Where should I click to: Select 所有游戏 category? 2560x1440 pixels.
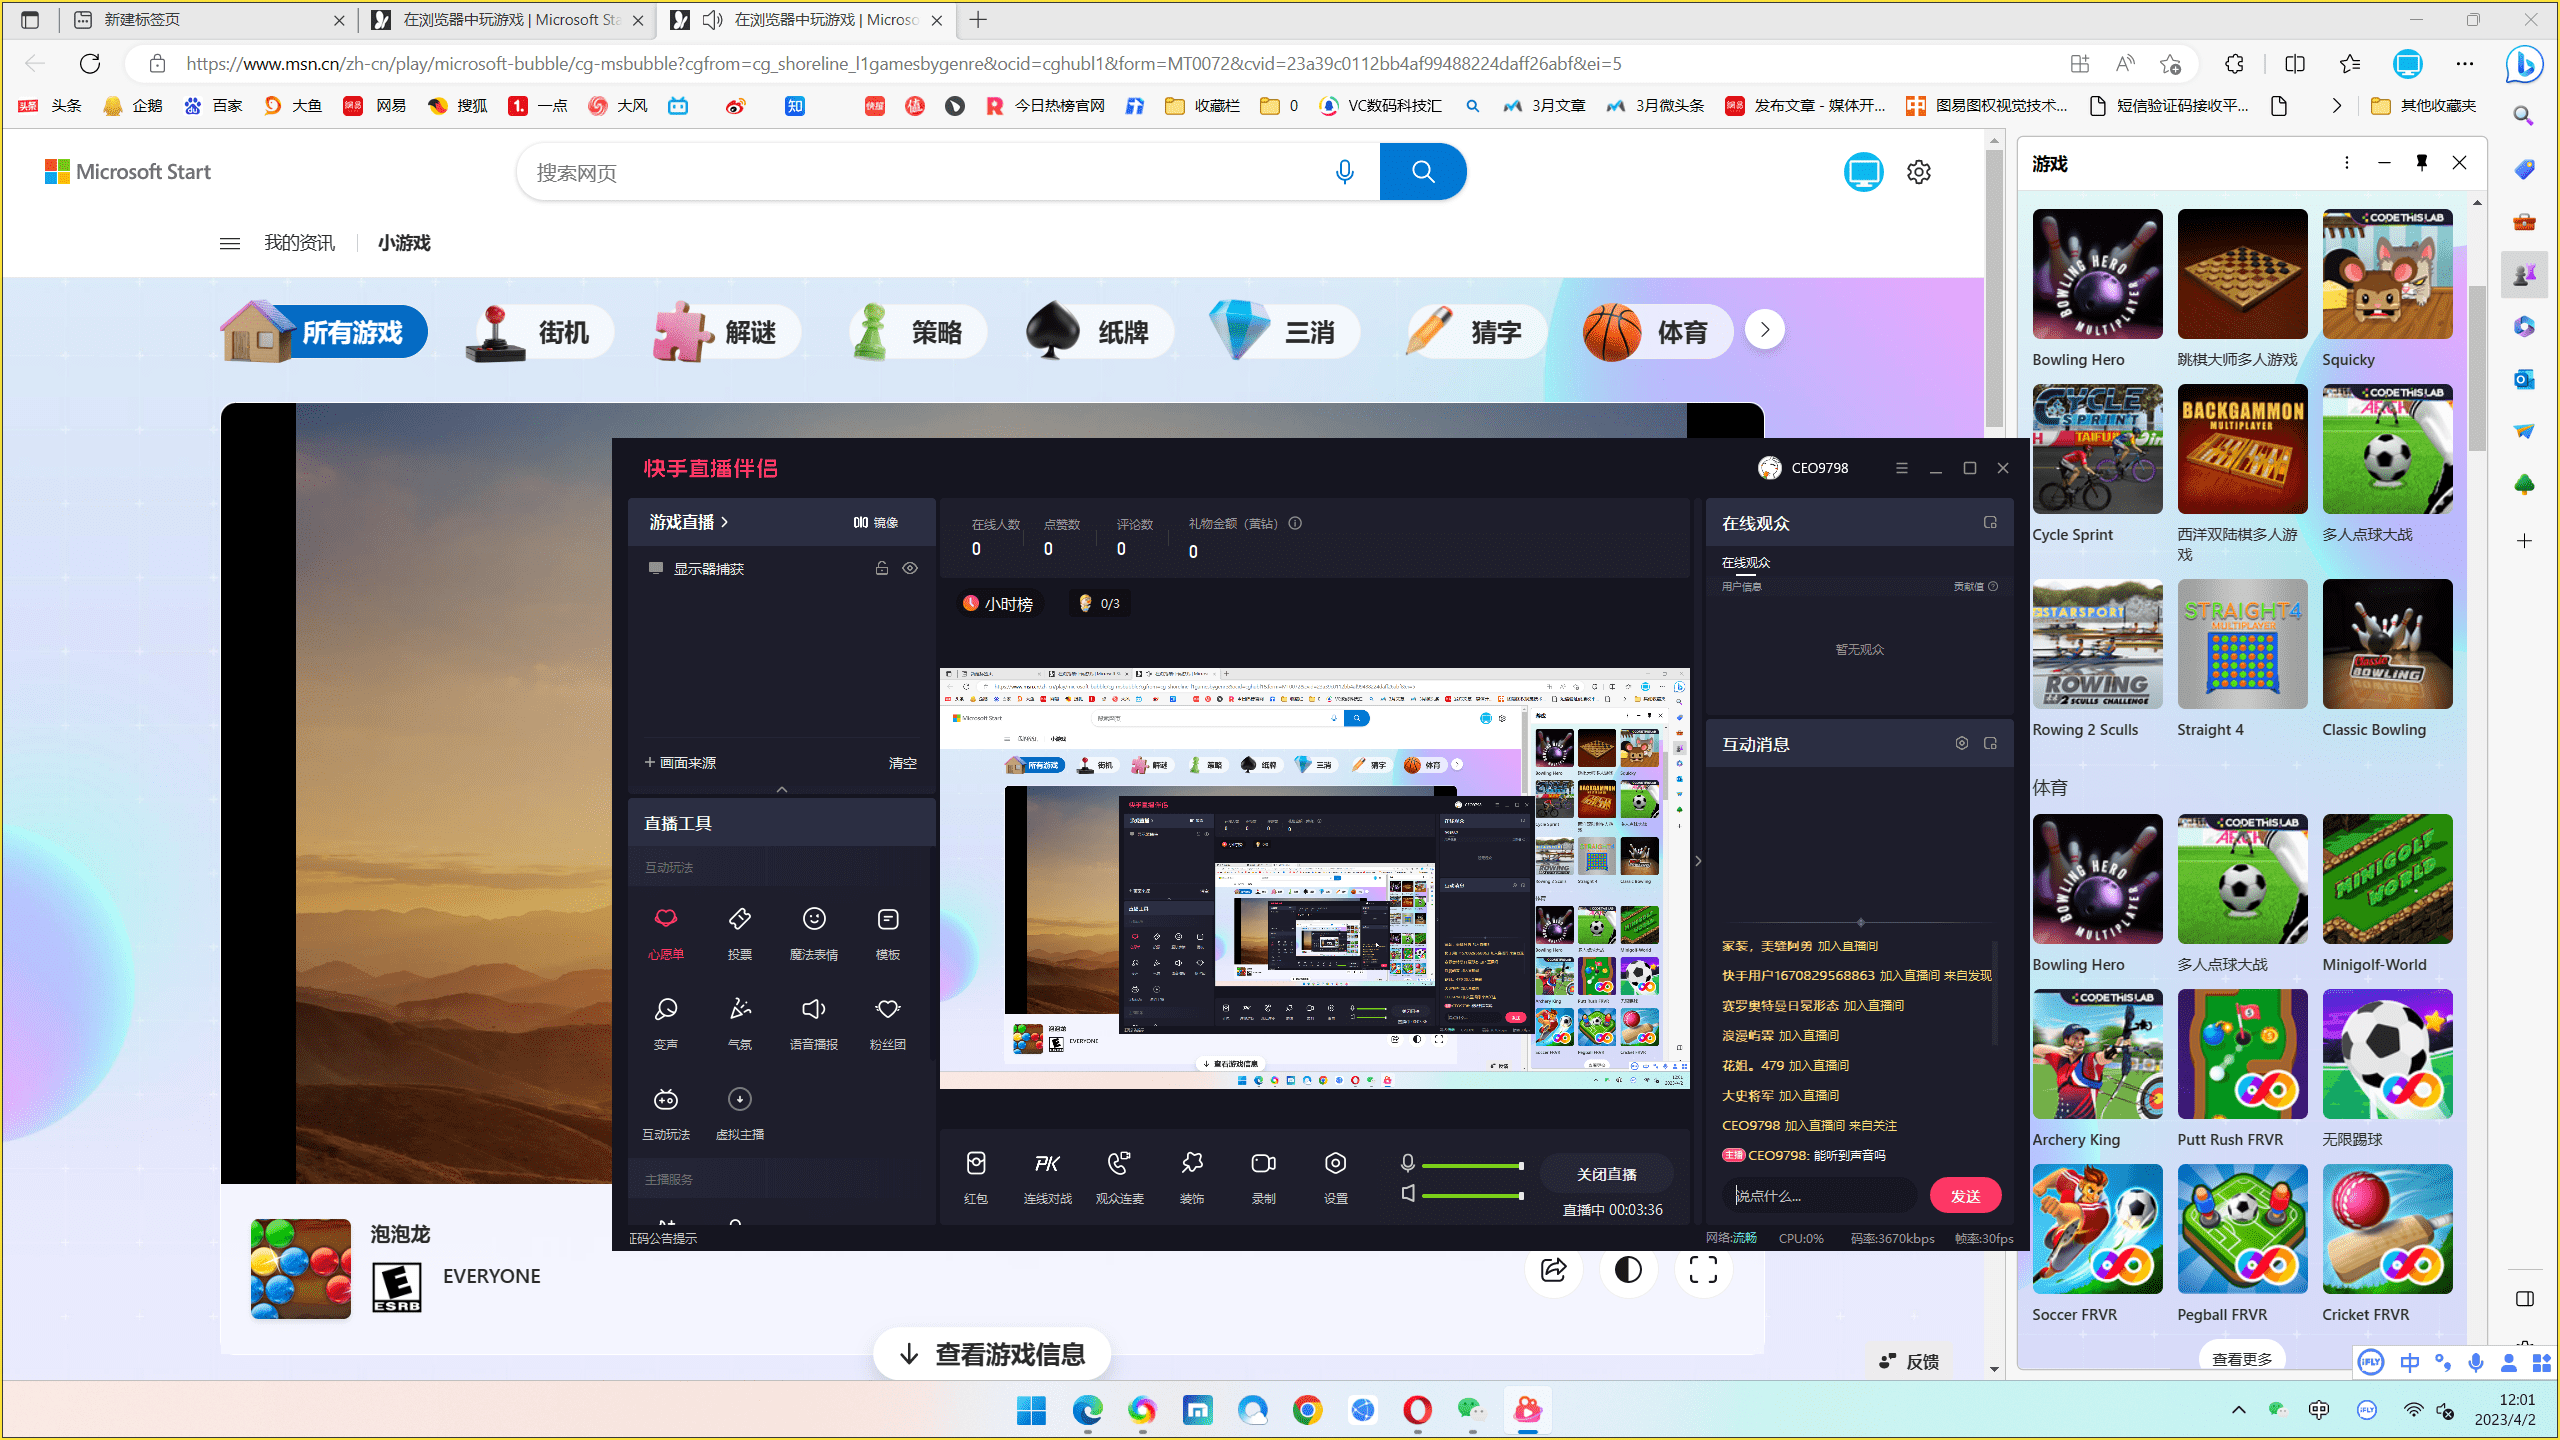pyautogui.click(x=325, y=332)
